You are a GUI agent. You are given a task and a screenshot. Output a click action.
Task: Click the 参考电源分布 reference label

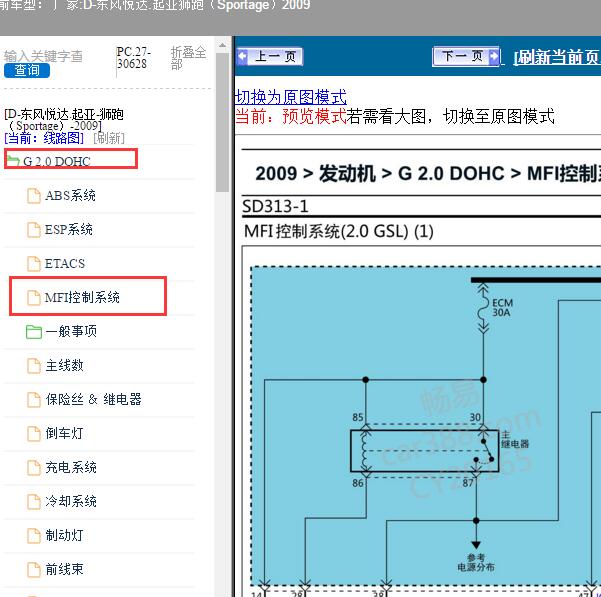[476, 563]
